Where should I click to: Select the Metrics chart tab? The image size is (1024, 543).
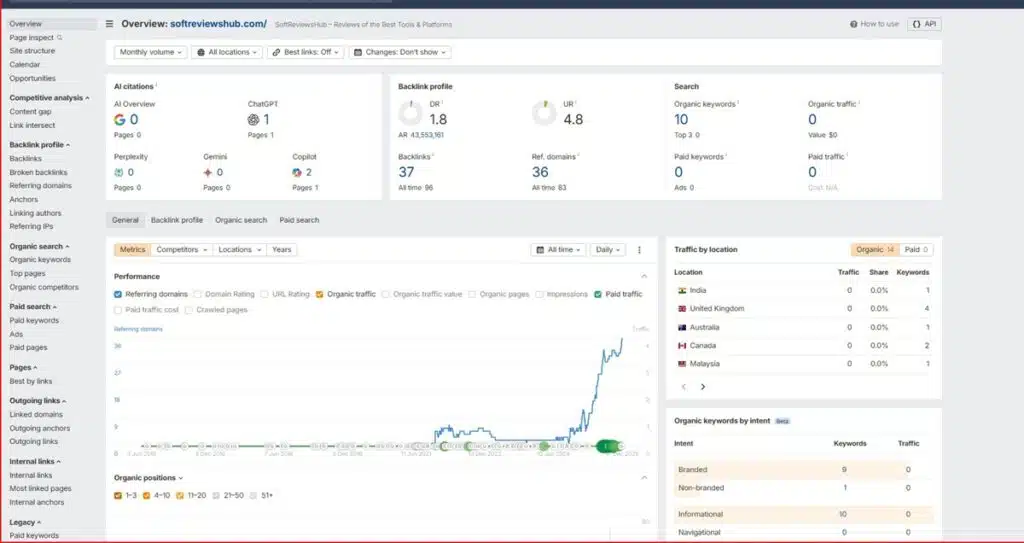[x=133, y=250]
